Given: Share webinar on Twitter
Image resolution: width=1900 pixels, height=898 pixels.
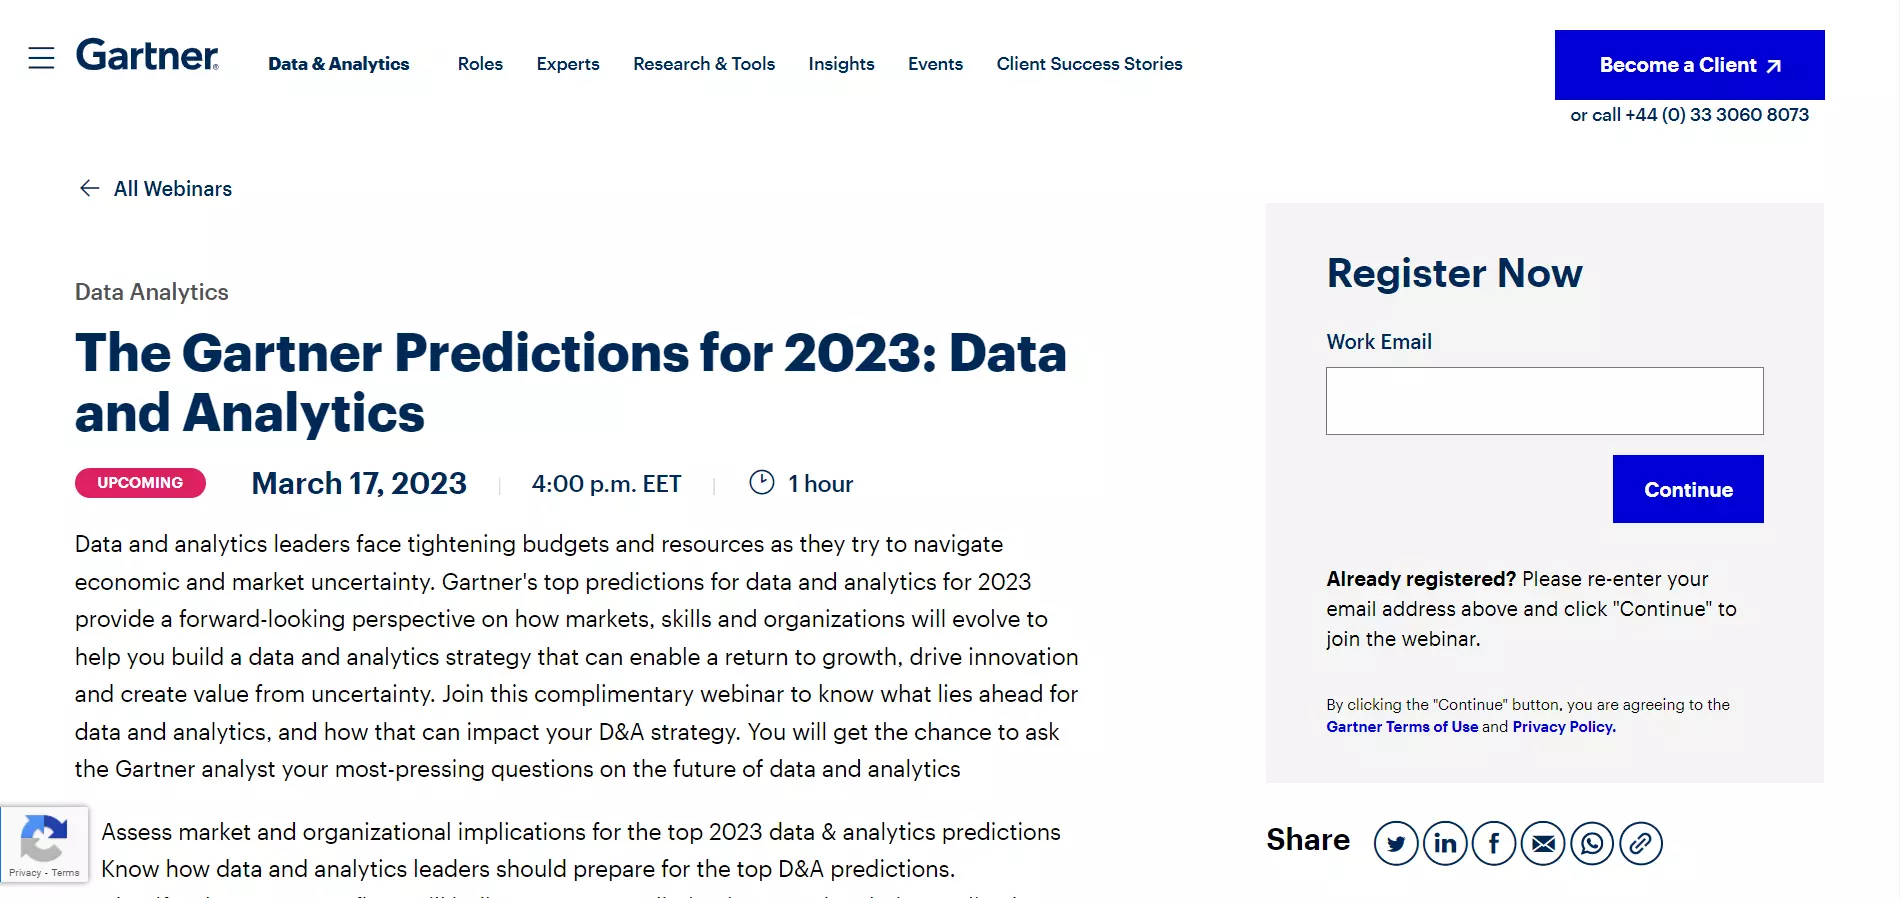Looking at the screenshot, I should (1396, 844).
